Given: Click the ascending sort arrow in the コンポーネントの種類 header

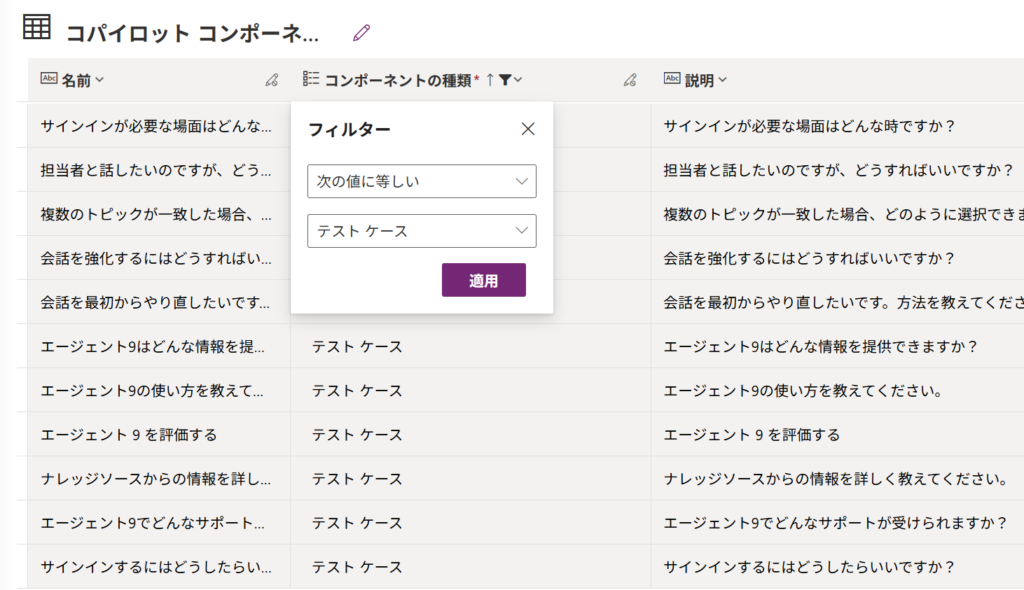Looking at the screenshot, I should (490, 80).
